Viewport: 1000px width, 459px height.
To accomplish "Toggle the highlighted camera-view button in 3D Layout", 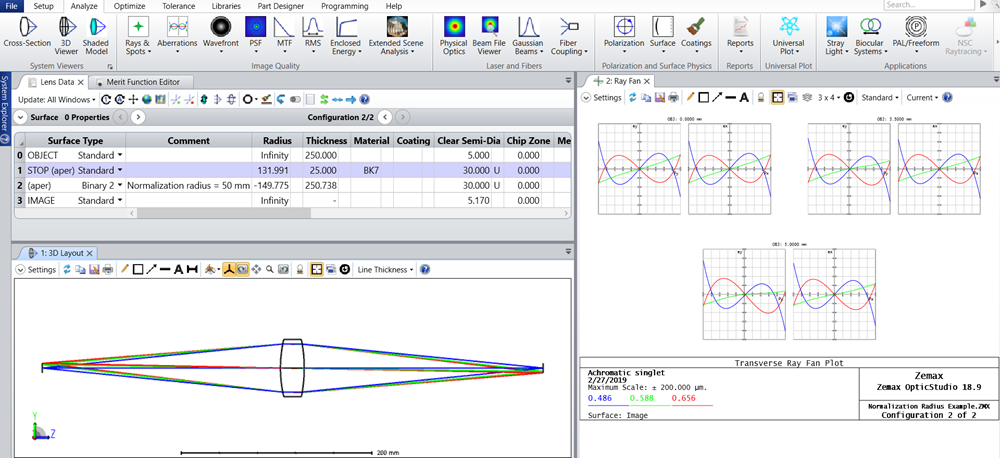I will click(x=242, y=270).
